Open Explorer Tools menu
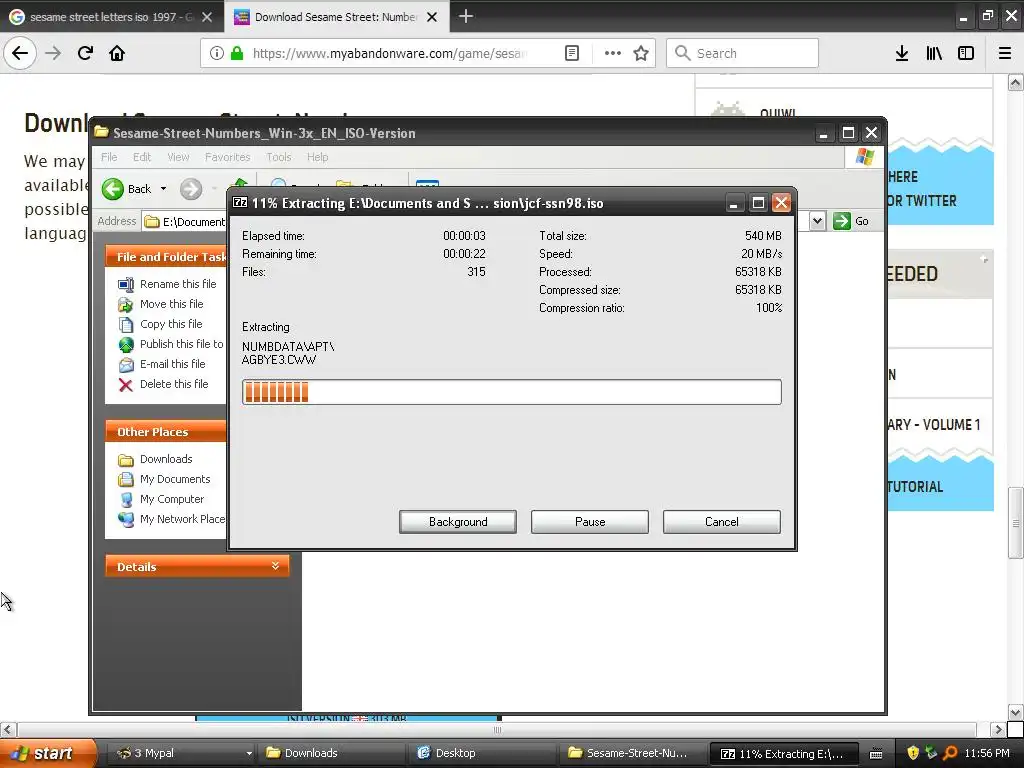Viewport: 1024px width, 768px height. point(278,157)
